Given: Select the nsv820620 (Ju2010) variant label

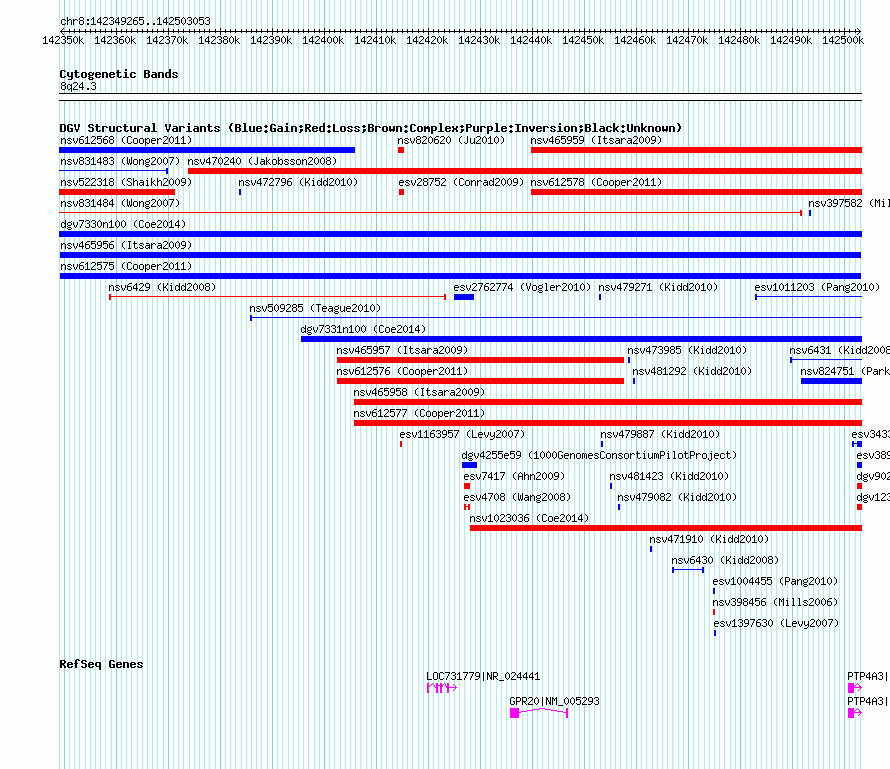Looking at the screenshot, I should tap(451, 140).
